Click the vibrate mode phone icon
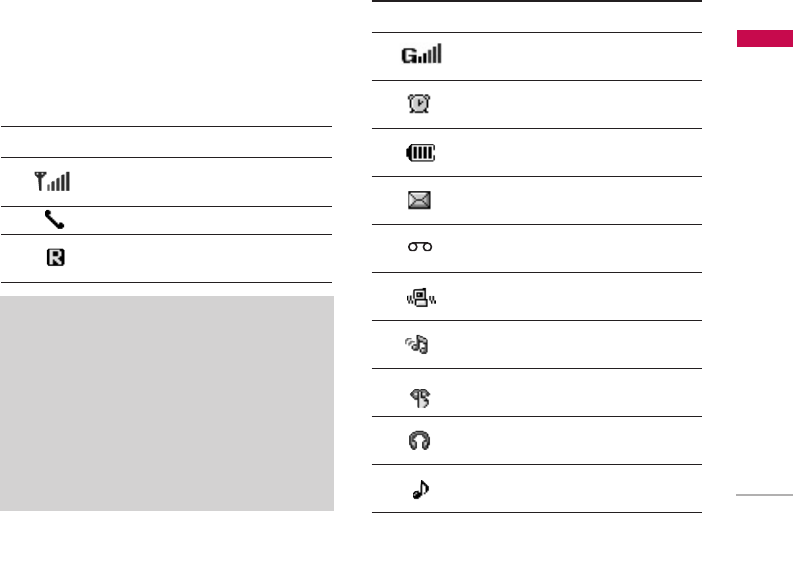This screenshot has height=568, width=793. pyautogui.click(x=420, y=297)
